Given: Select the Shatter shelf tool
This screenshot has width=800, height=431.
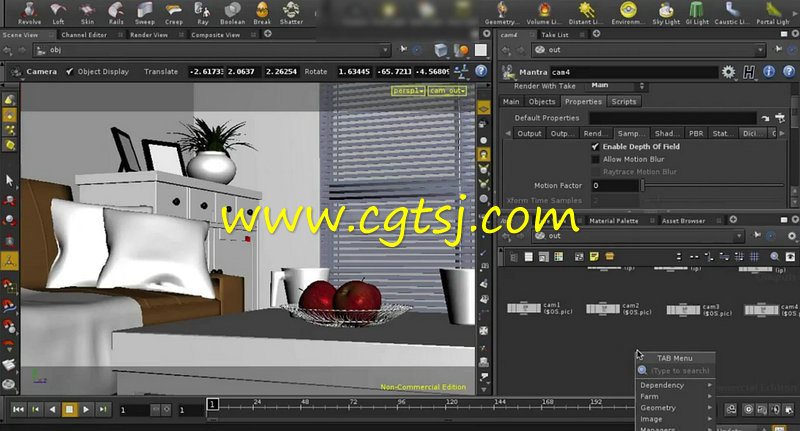Looking at the screenshot, I should 291,13.
